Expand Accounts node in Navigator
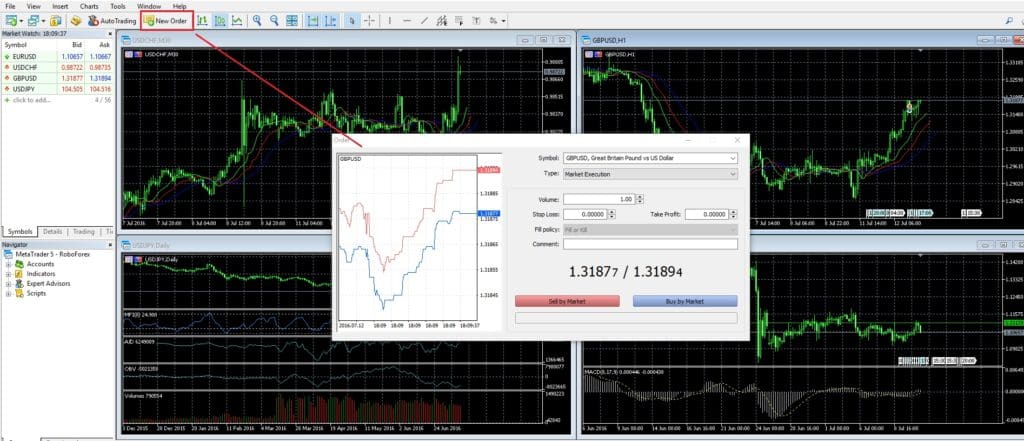This screenshot has height=441, width=1024. 8,264
